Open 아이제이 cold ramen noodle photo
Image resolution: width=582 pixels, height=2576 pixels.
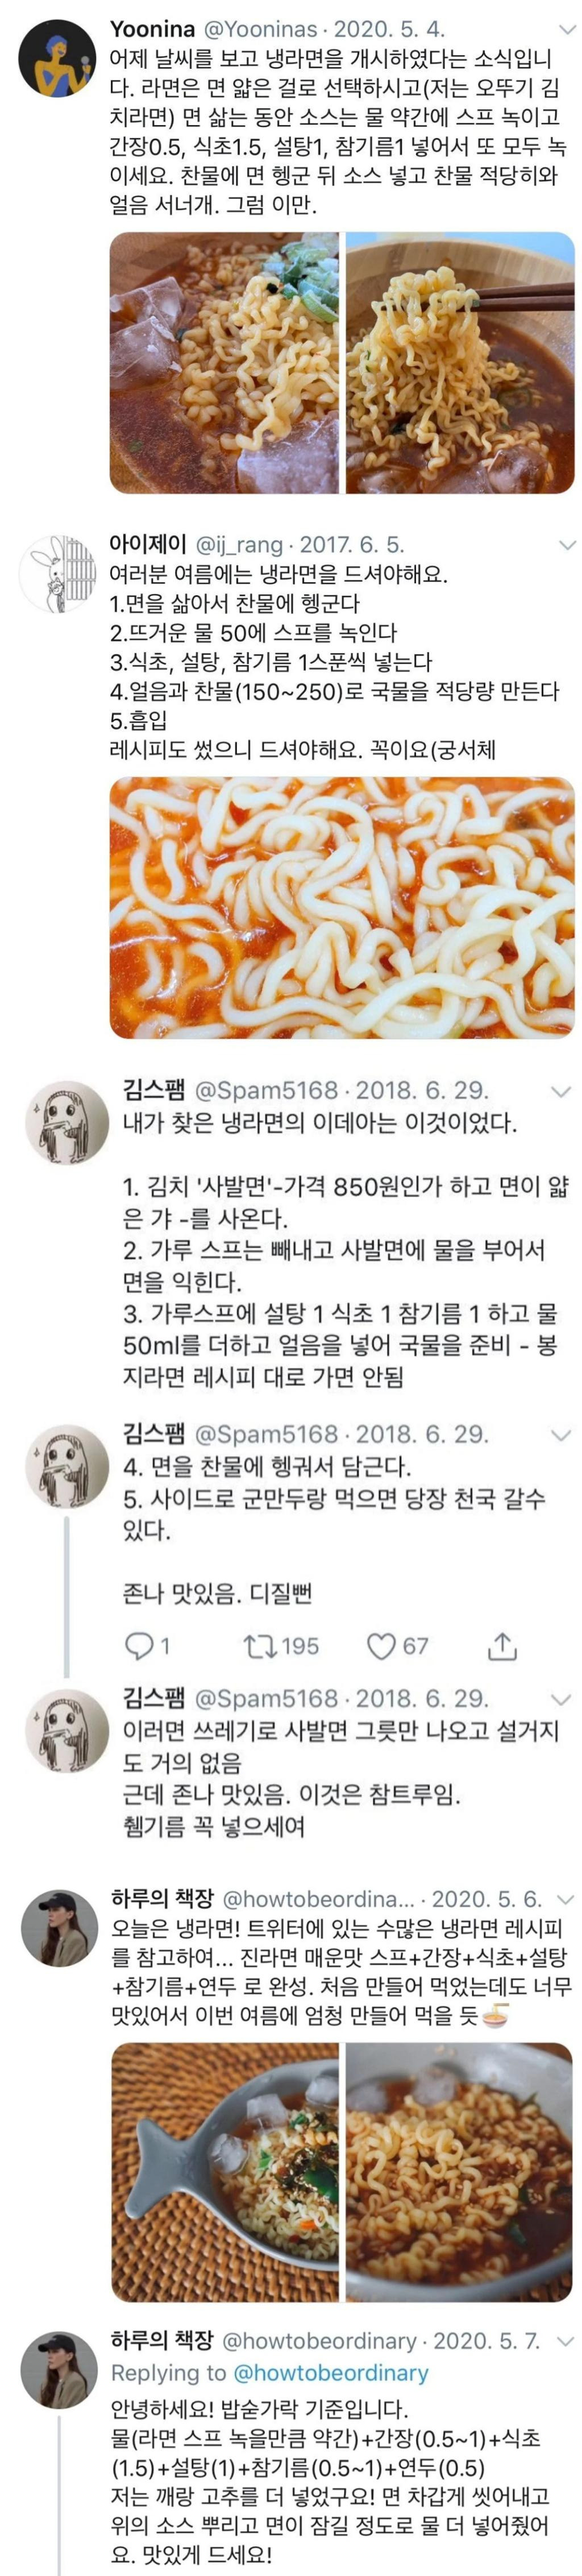(342, 907)
